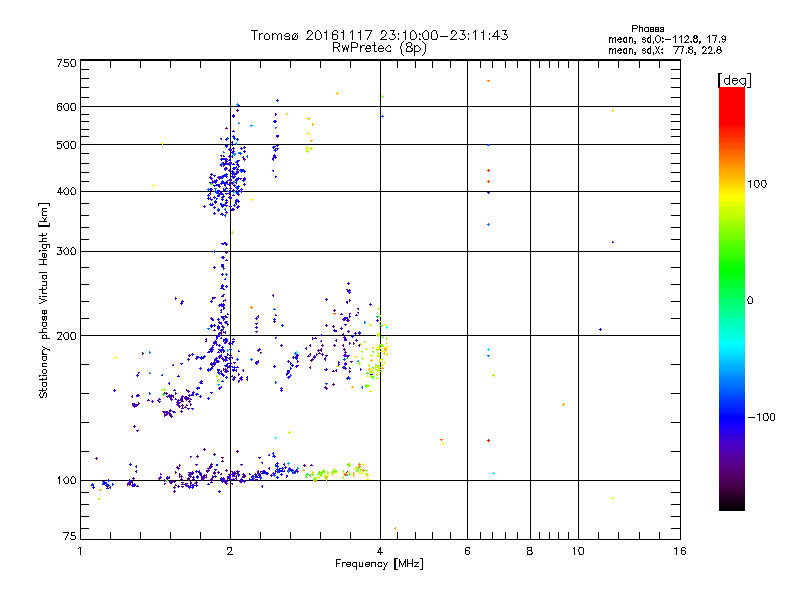Click the y-axis '600' tick label
Image resolution: width=800 pixels, height=600 pixels.
click(x=66, y=107)
